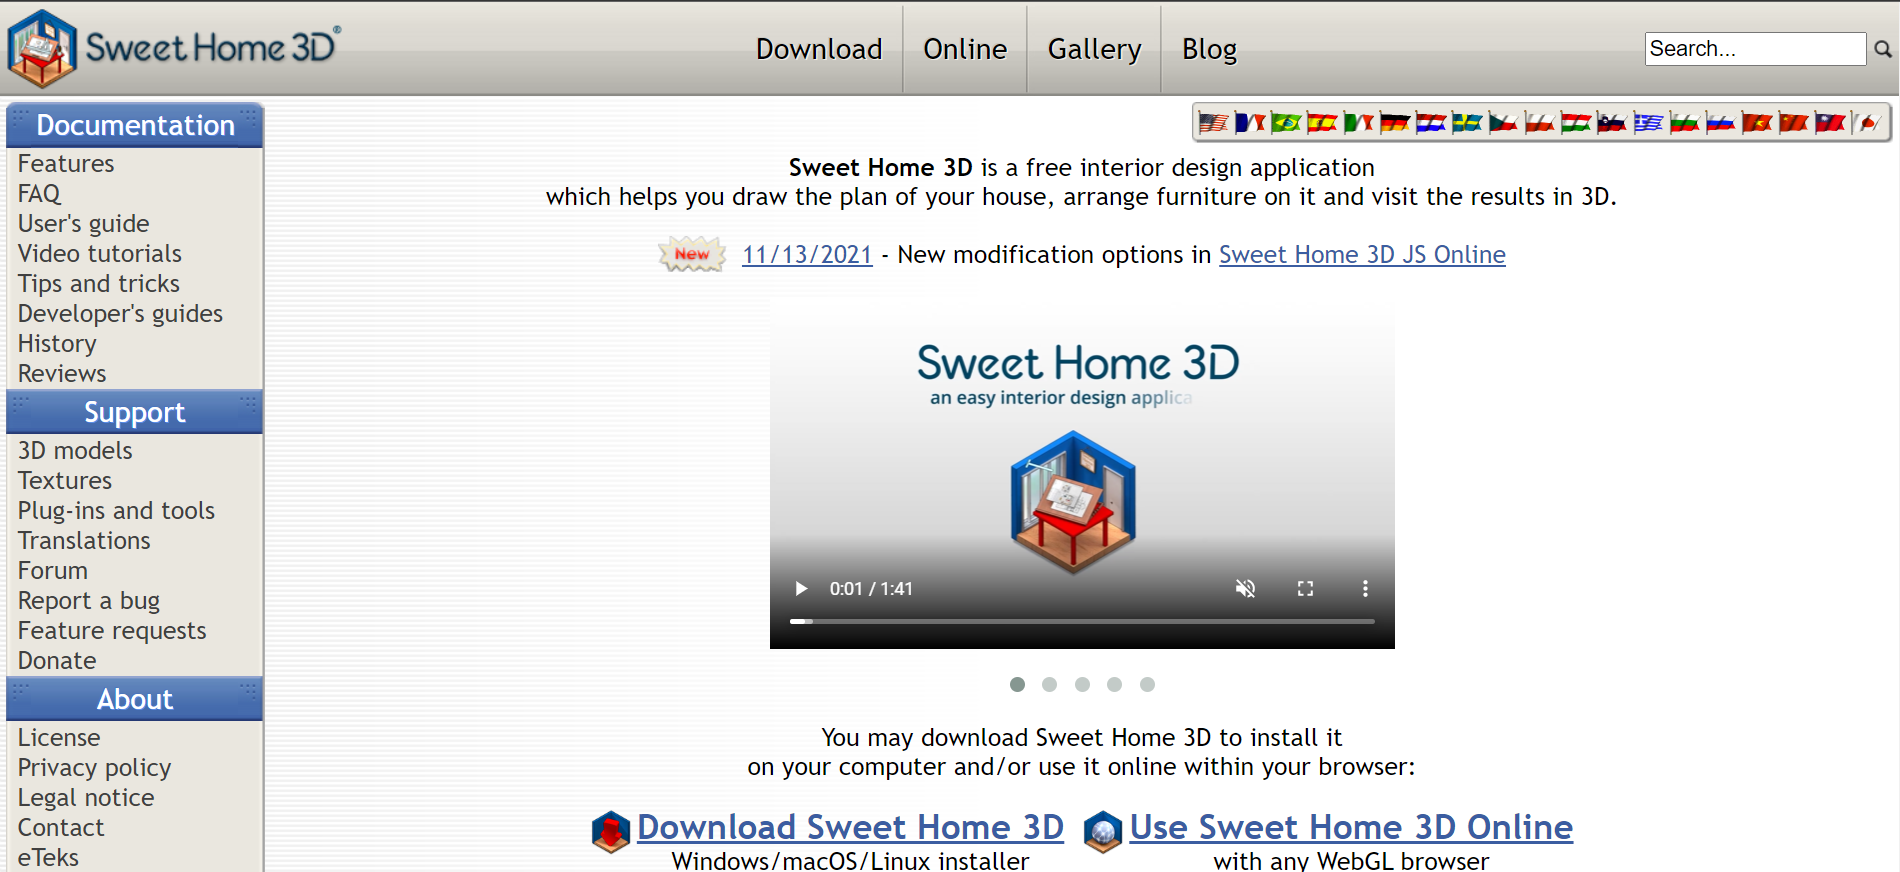1900x872 pixels.
Task: Play the Sweet Home 3D video
Action: pos(801,588)
